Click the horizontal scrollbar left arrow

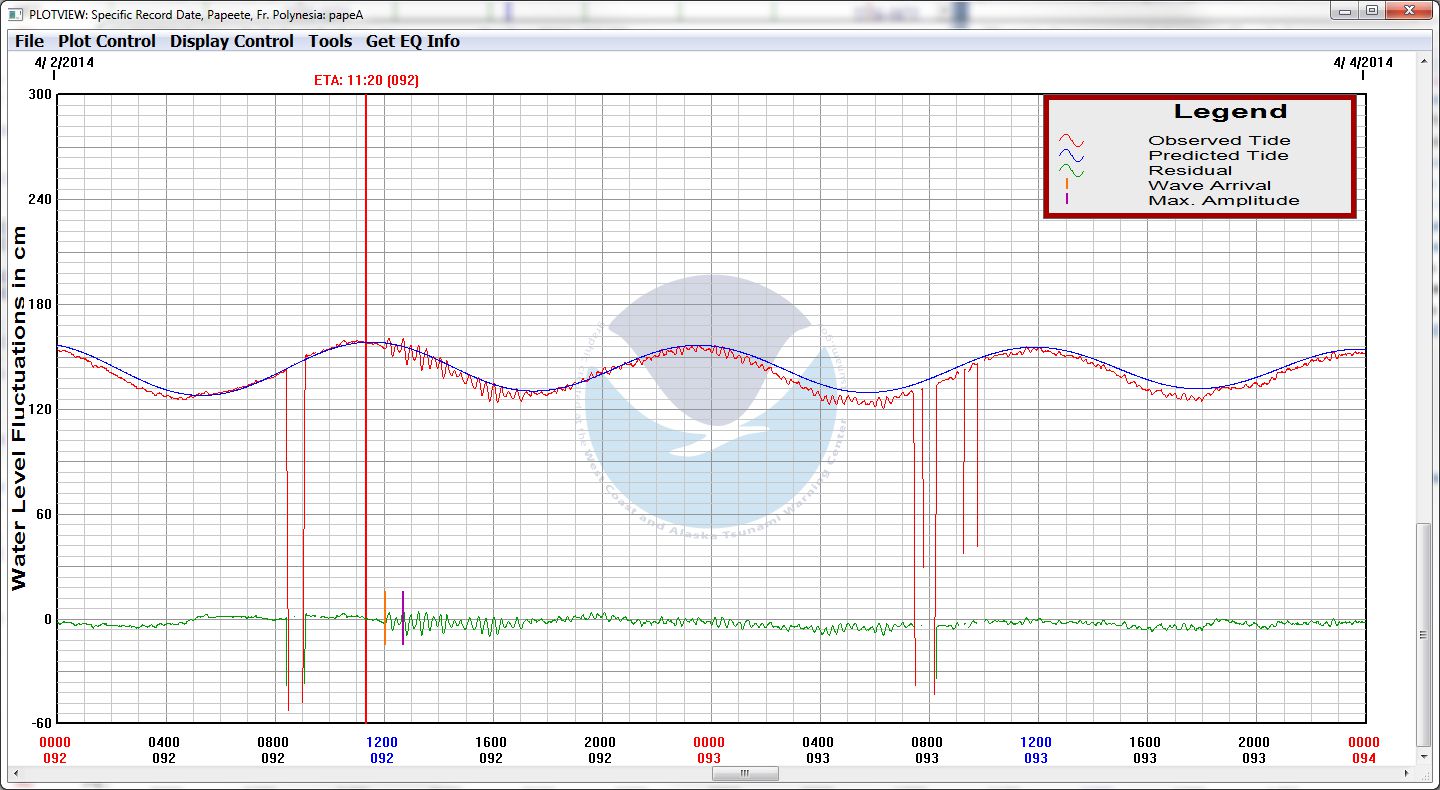(x=15, y=774)
